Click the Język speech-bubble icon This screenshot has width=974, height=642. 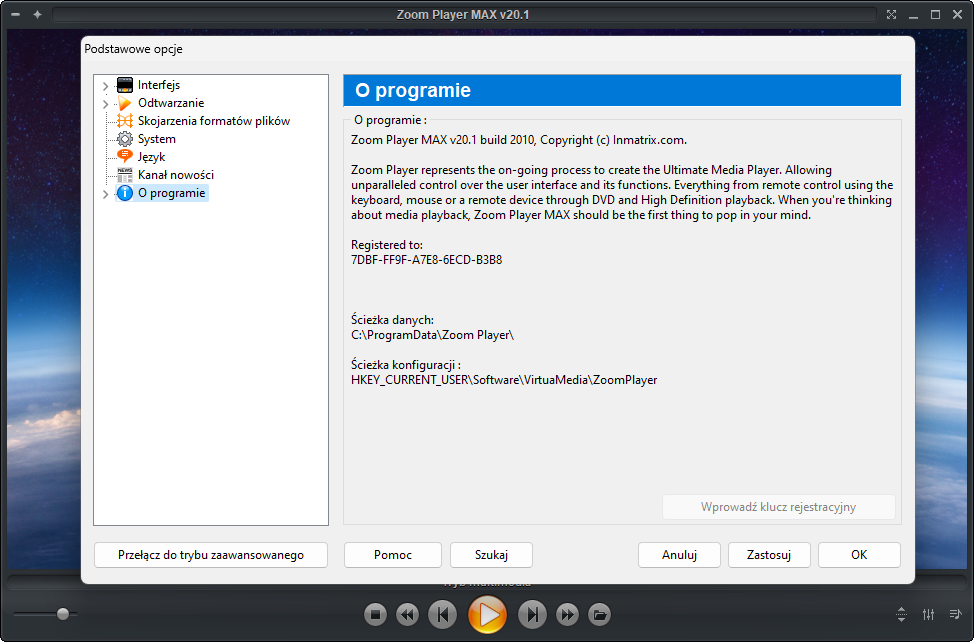(x=125, y=156)
